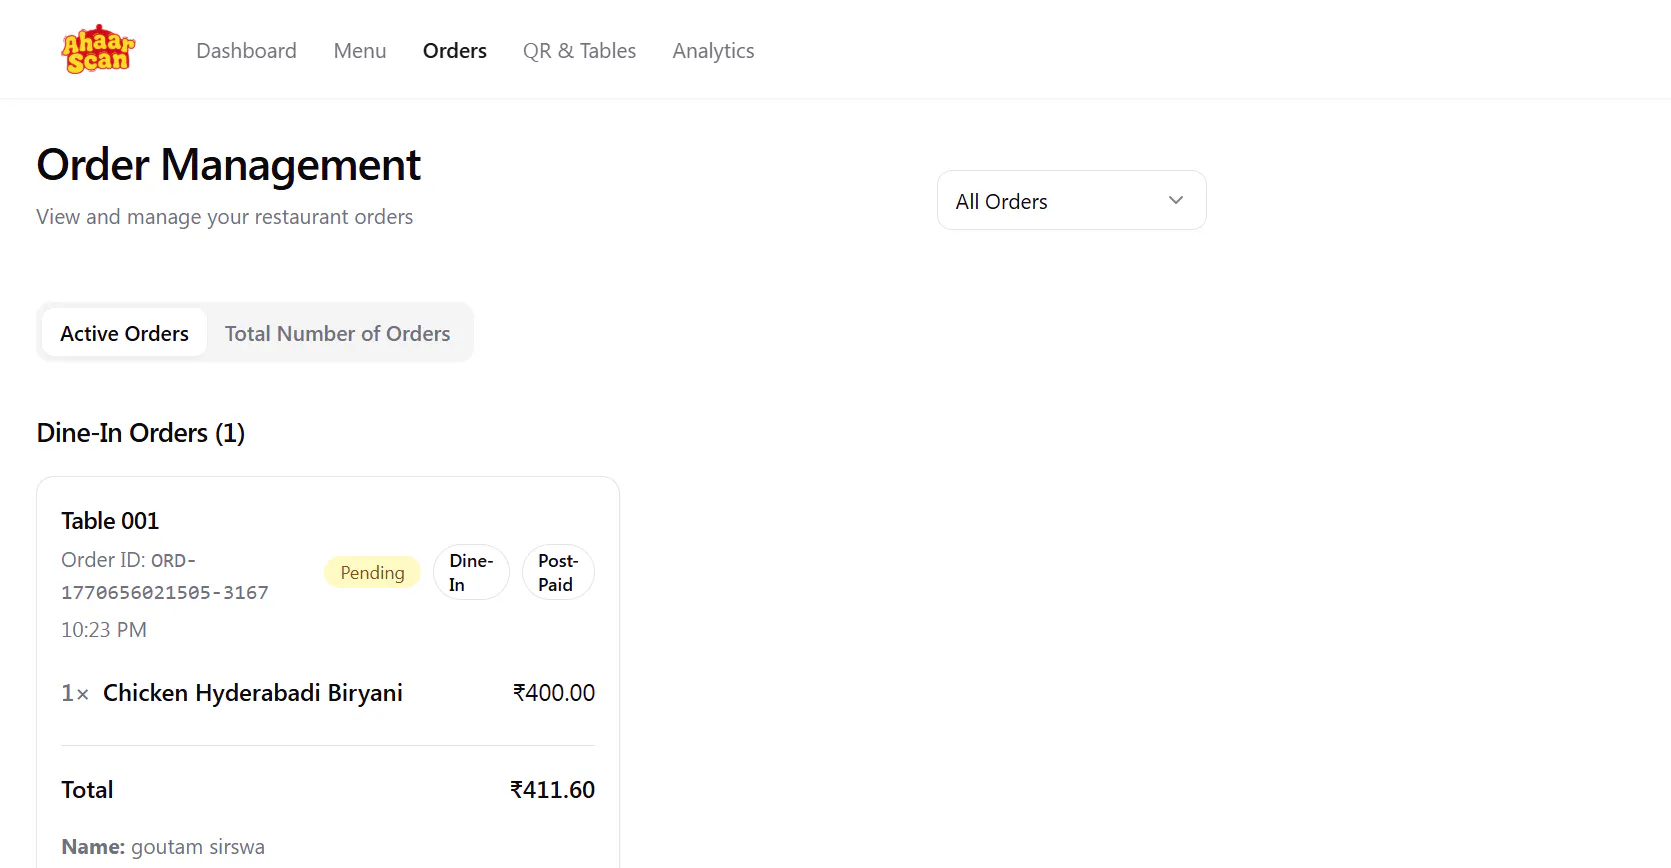Select the Table 001 order title
The image size is (1671, 868).
coord(110,521)
